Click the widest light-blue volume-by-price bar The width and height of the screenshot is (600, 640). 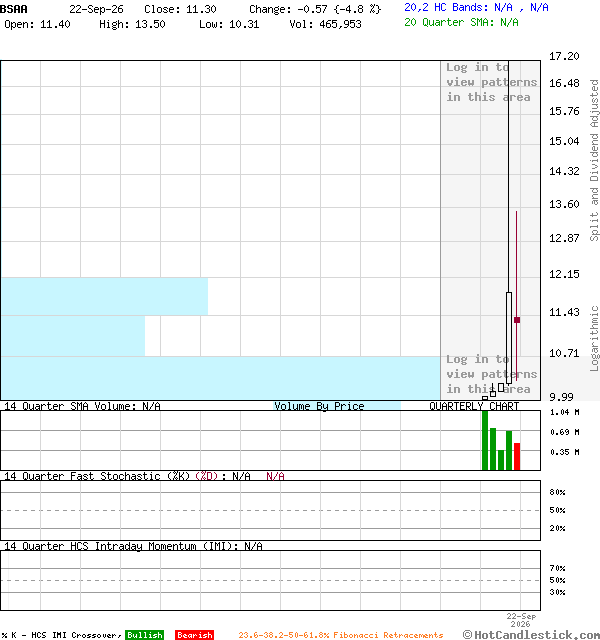[220, 378]
